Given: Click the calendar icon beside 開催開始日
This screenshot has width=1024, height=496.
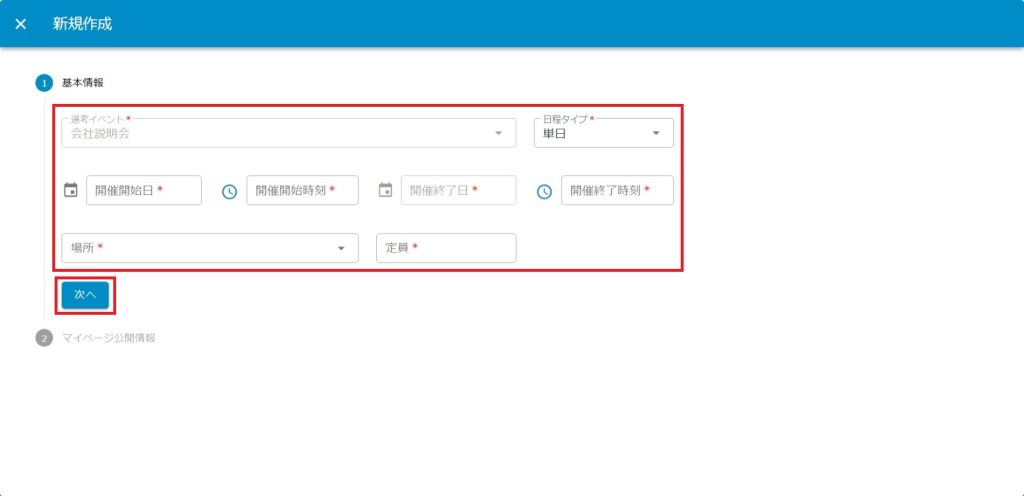Looking at the screenshot, I should (x=70, y=190).
